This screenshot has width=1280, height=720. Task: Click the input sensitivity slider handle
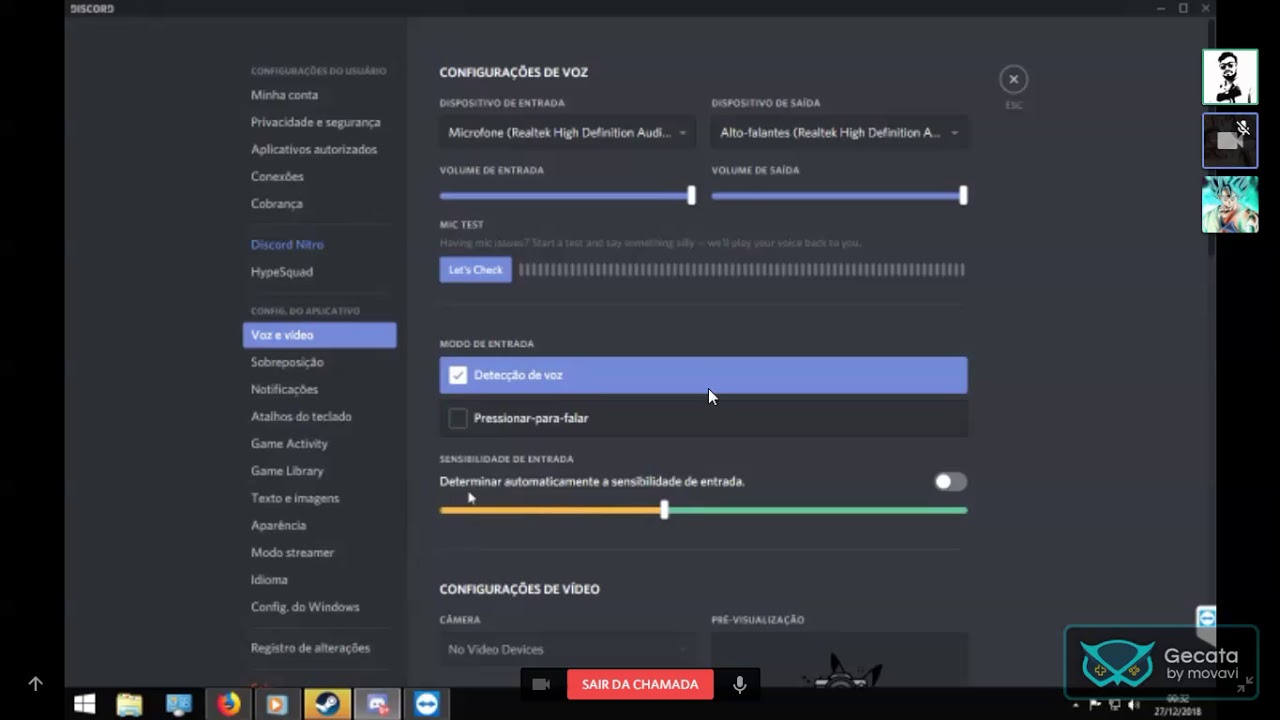point(664,510)
